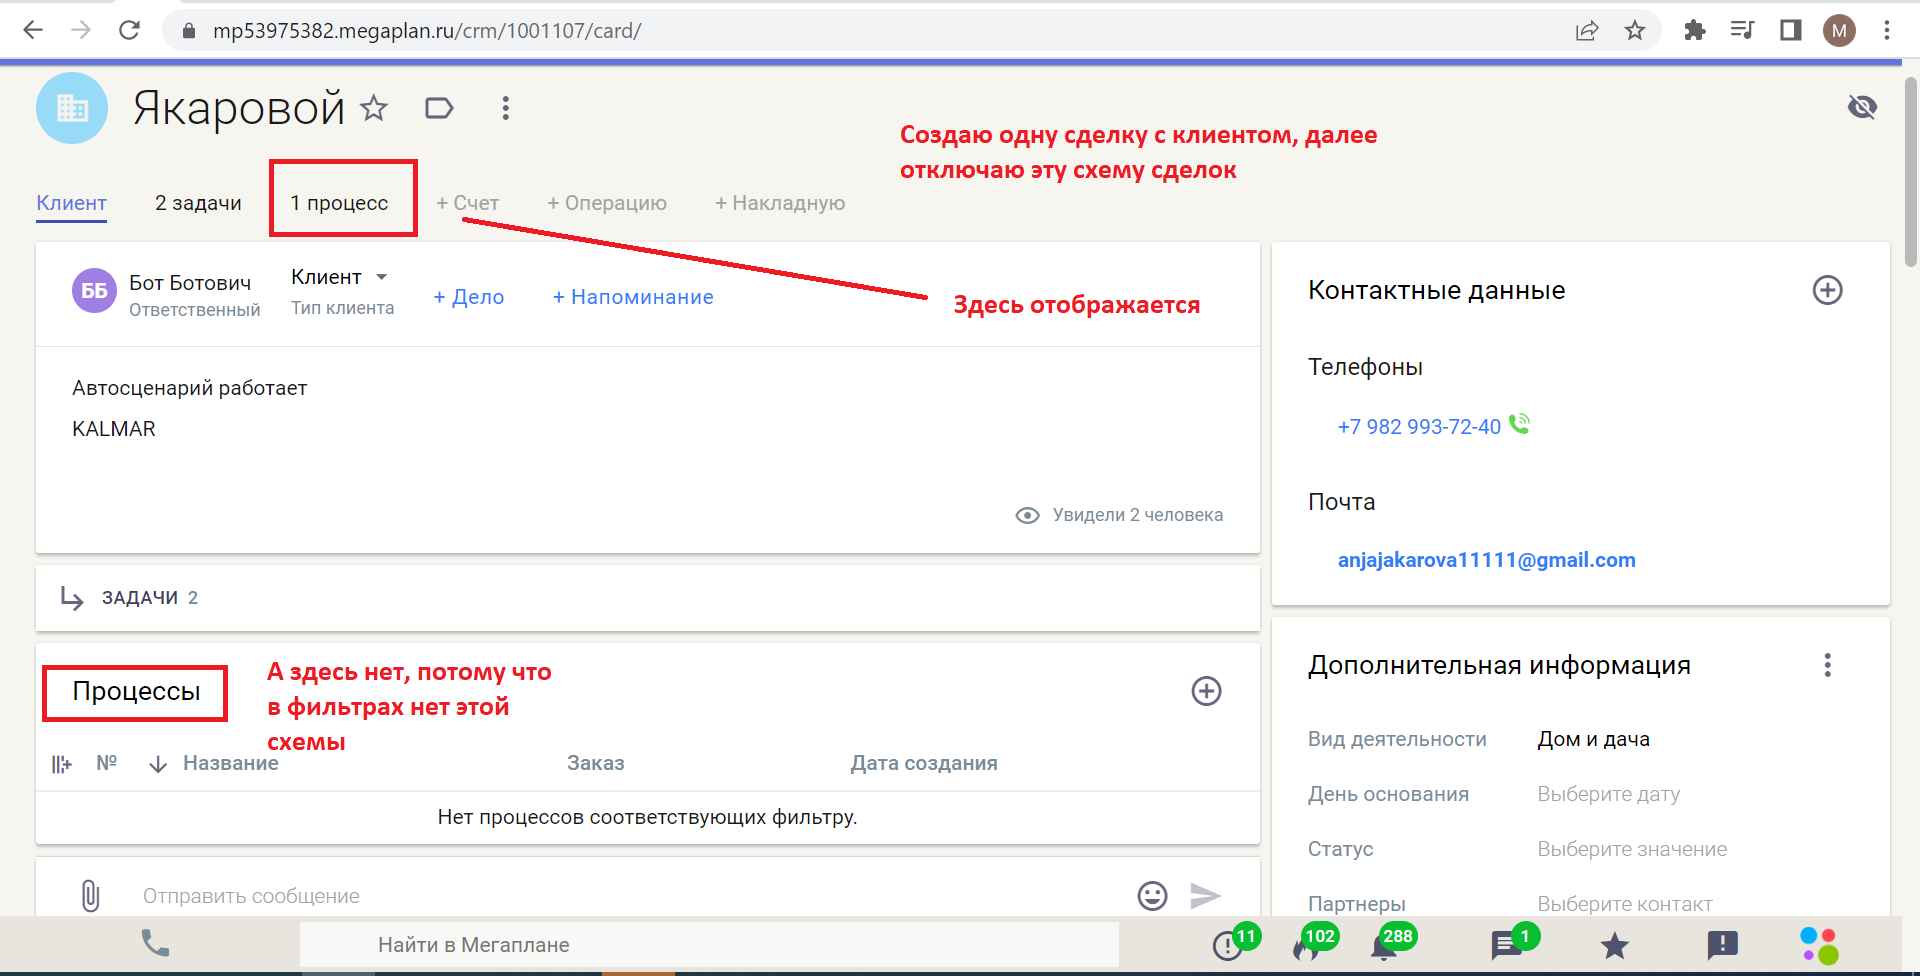The height and width of the screenshot is (976, 1920).
Task: Click + Операцию to add an operation
Action: 606,203
